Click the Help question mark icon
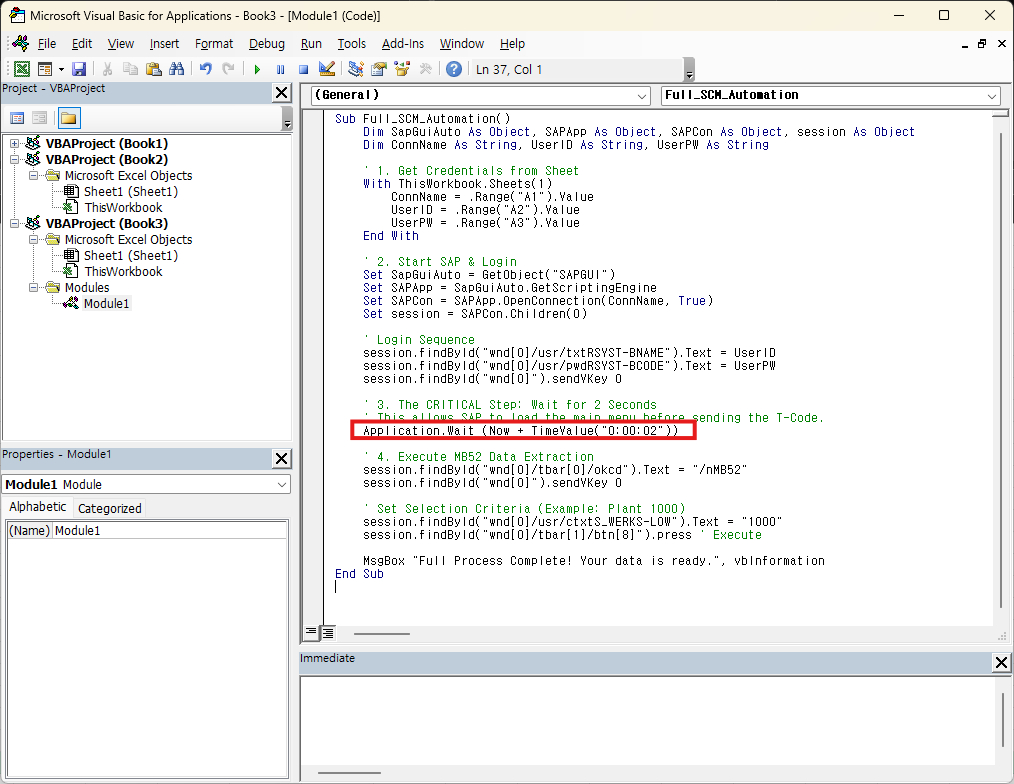 pyautogui.click(x=454, y=69)
